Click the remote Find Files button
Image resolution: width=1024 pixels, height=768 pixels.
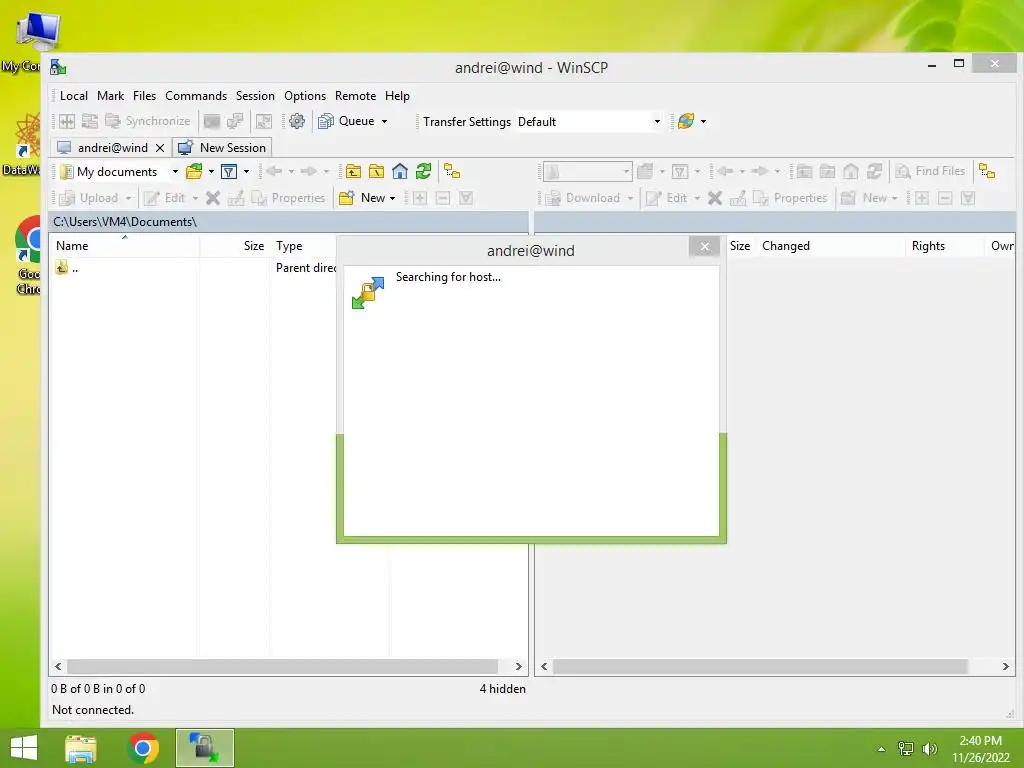point(931,171)
